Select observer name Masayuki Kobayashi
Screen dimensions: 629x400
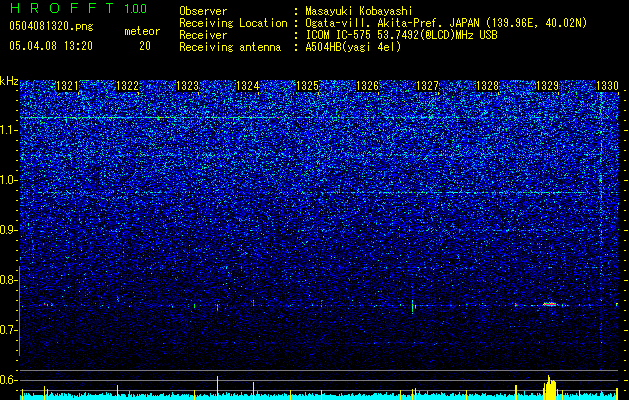(359, 11)
